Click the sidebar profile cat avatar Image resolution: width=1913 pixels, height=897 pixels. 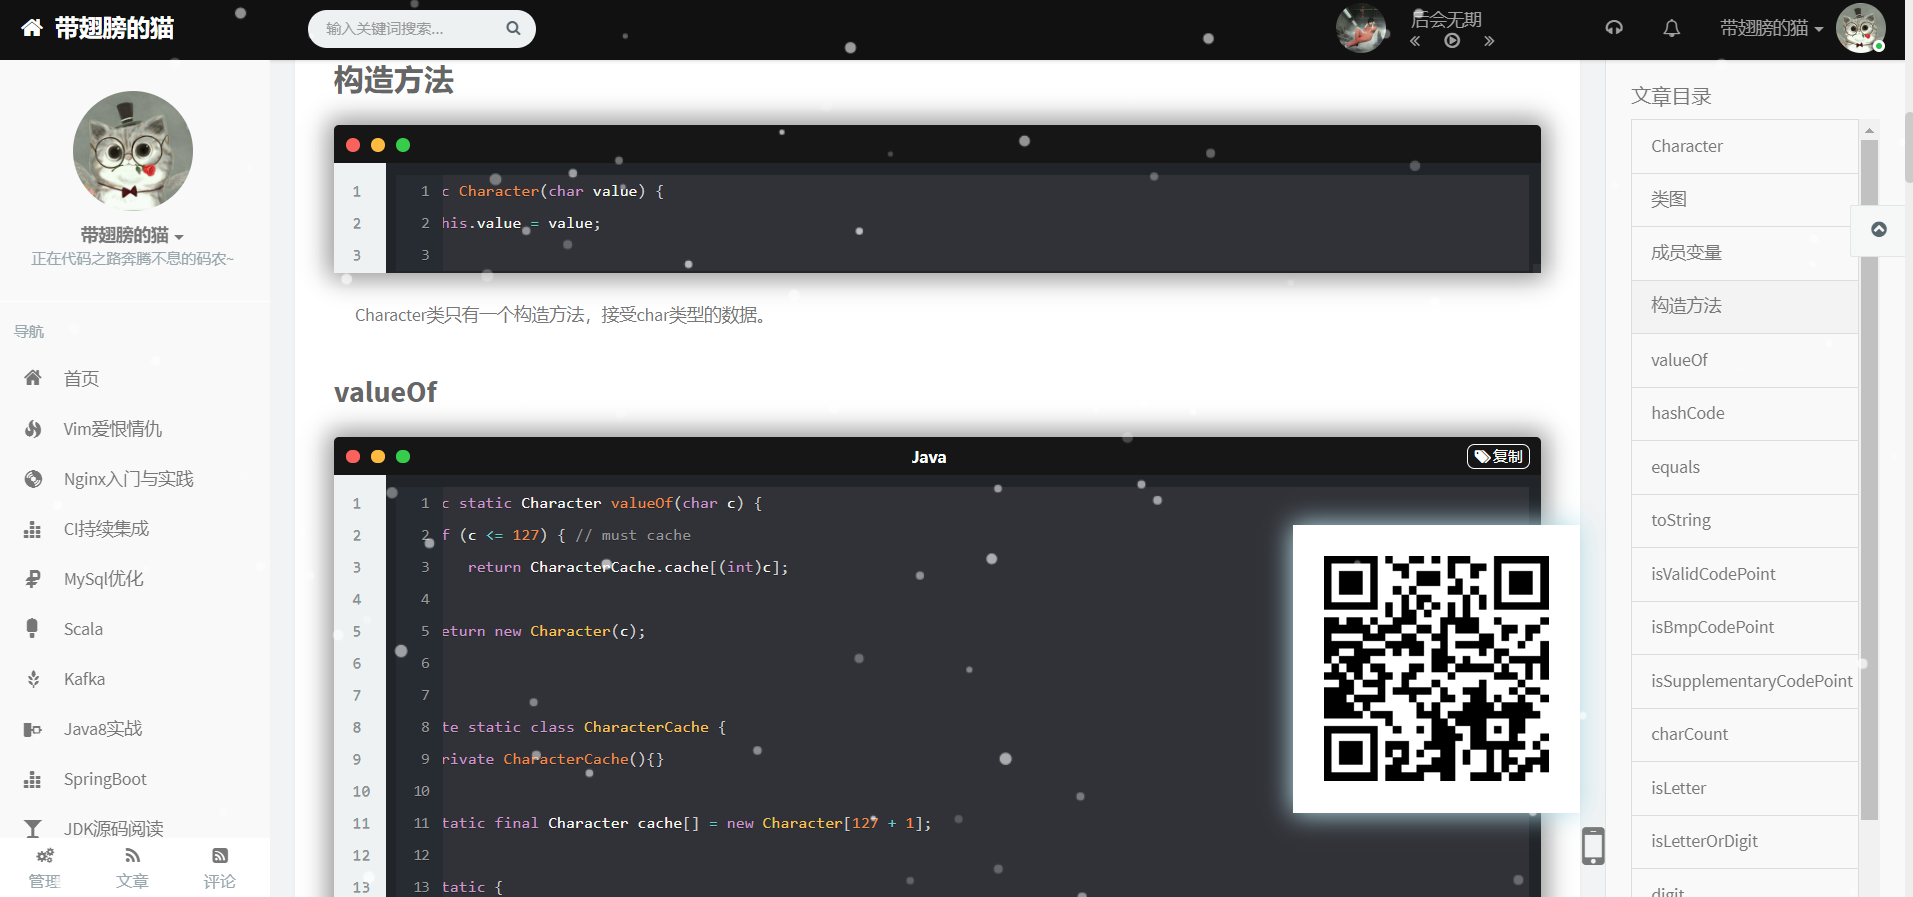[133, 151]
